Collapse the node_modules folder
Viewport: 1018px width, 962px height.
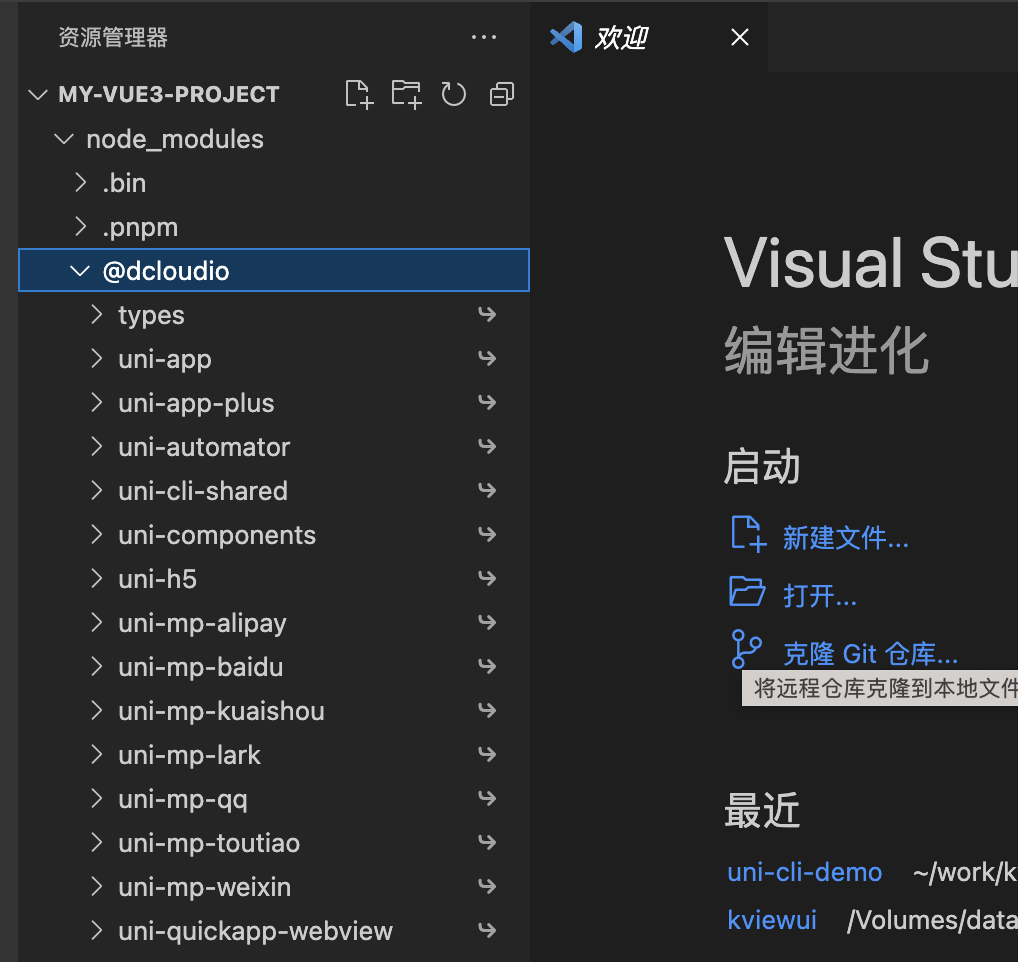pos(64,139)
